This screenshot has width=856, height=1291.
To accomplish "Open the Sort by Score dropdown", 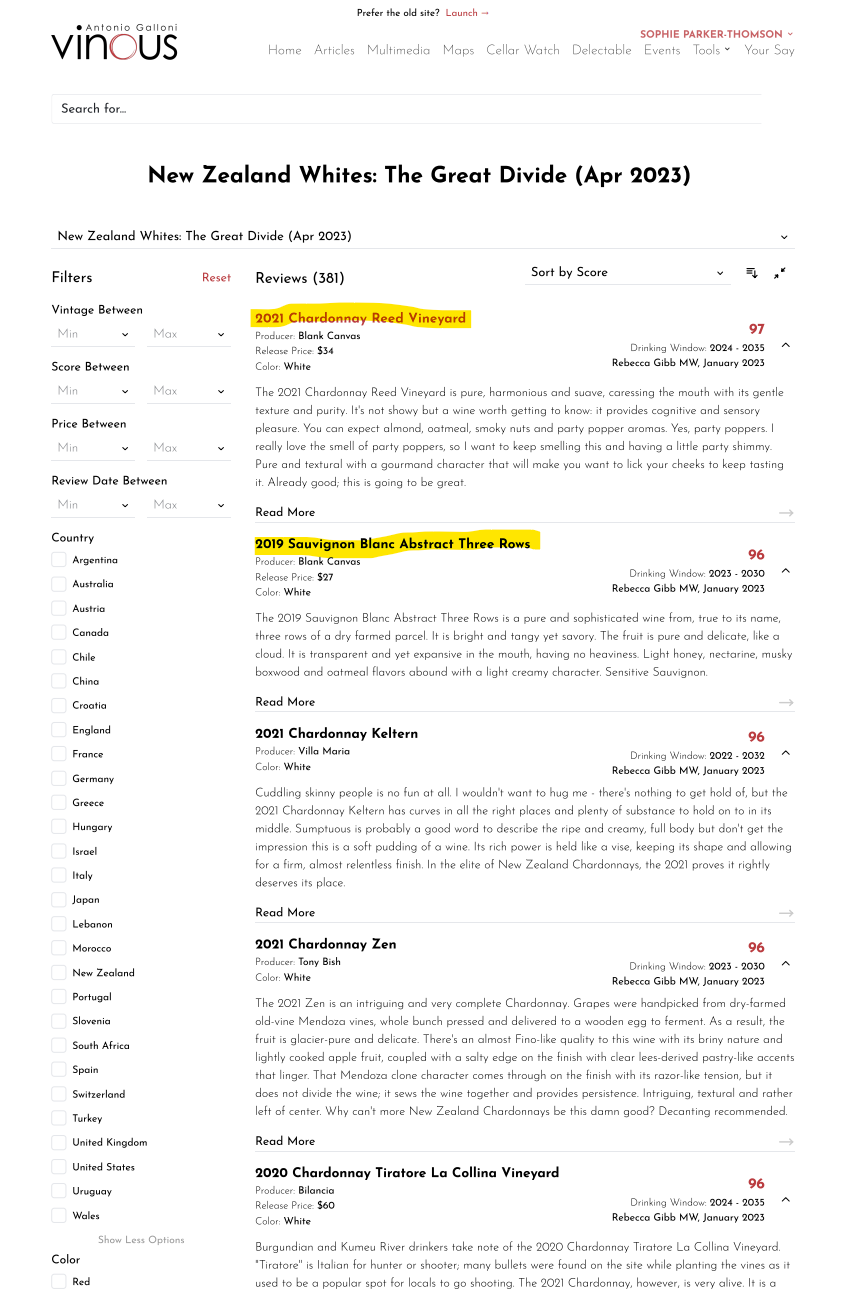I will (627, 273).
